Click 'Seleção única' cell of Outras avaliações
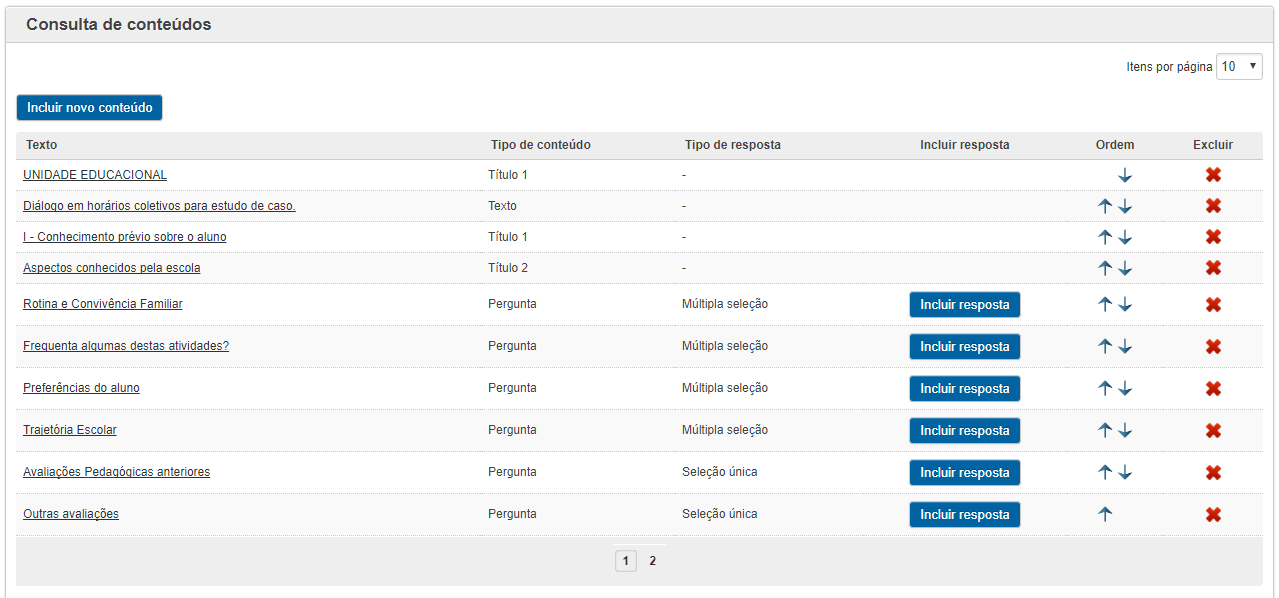The image size is (1279, 598). (x=720, y=514)
